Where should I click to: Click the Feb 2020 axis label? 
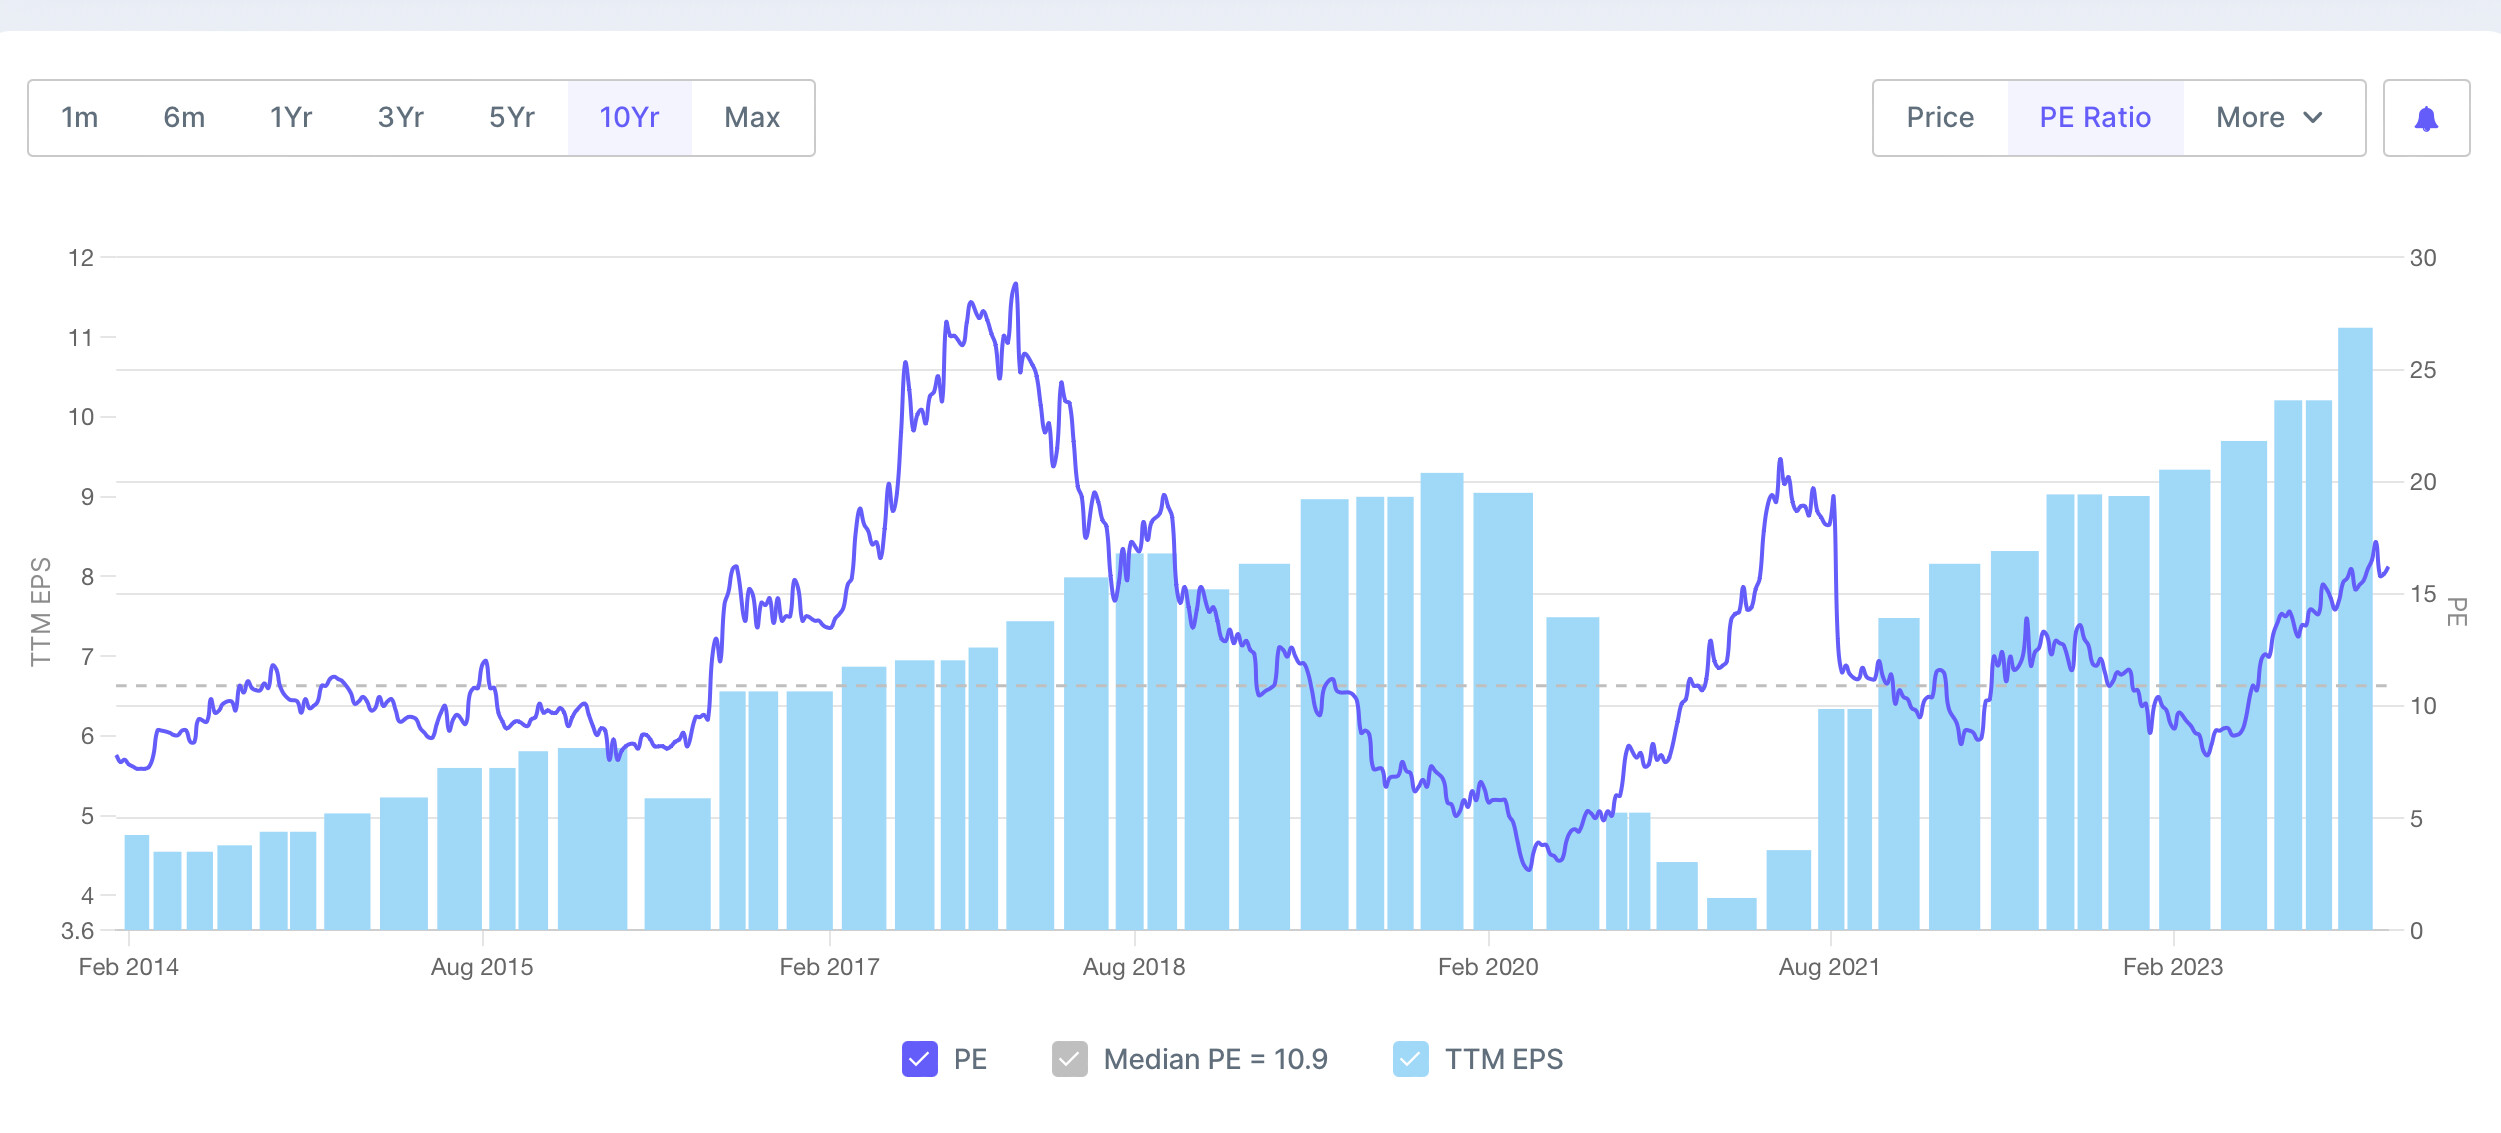pyautogui.click(x=1488, y=967)
